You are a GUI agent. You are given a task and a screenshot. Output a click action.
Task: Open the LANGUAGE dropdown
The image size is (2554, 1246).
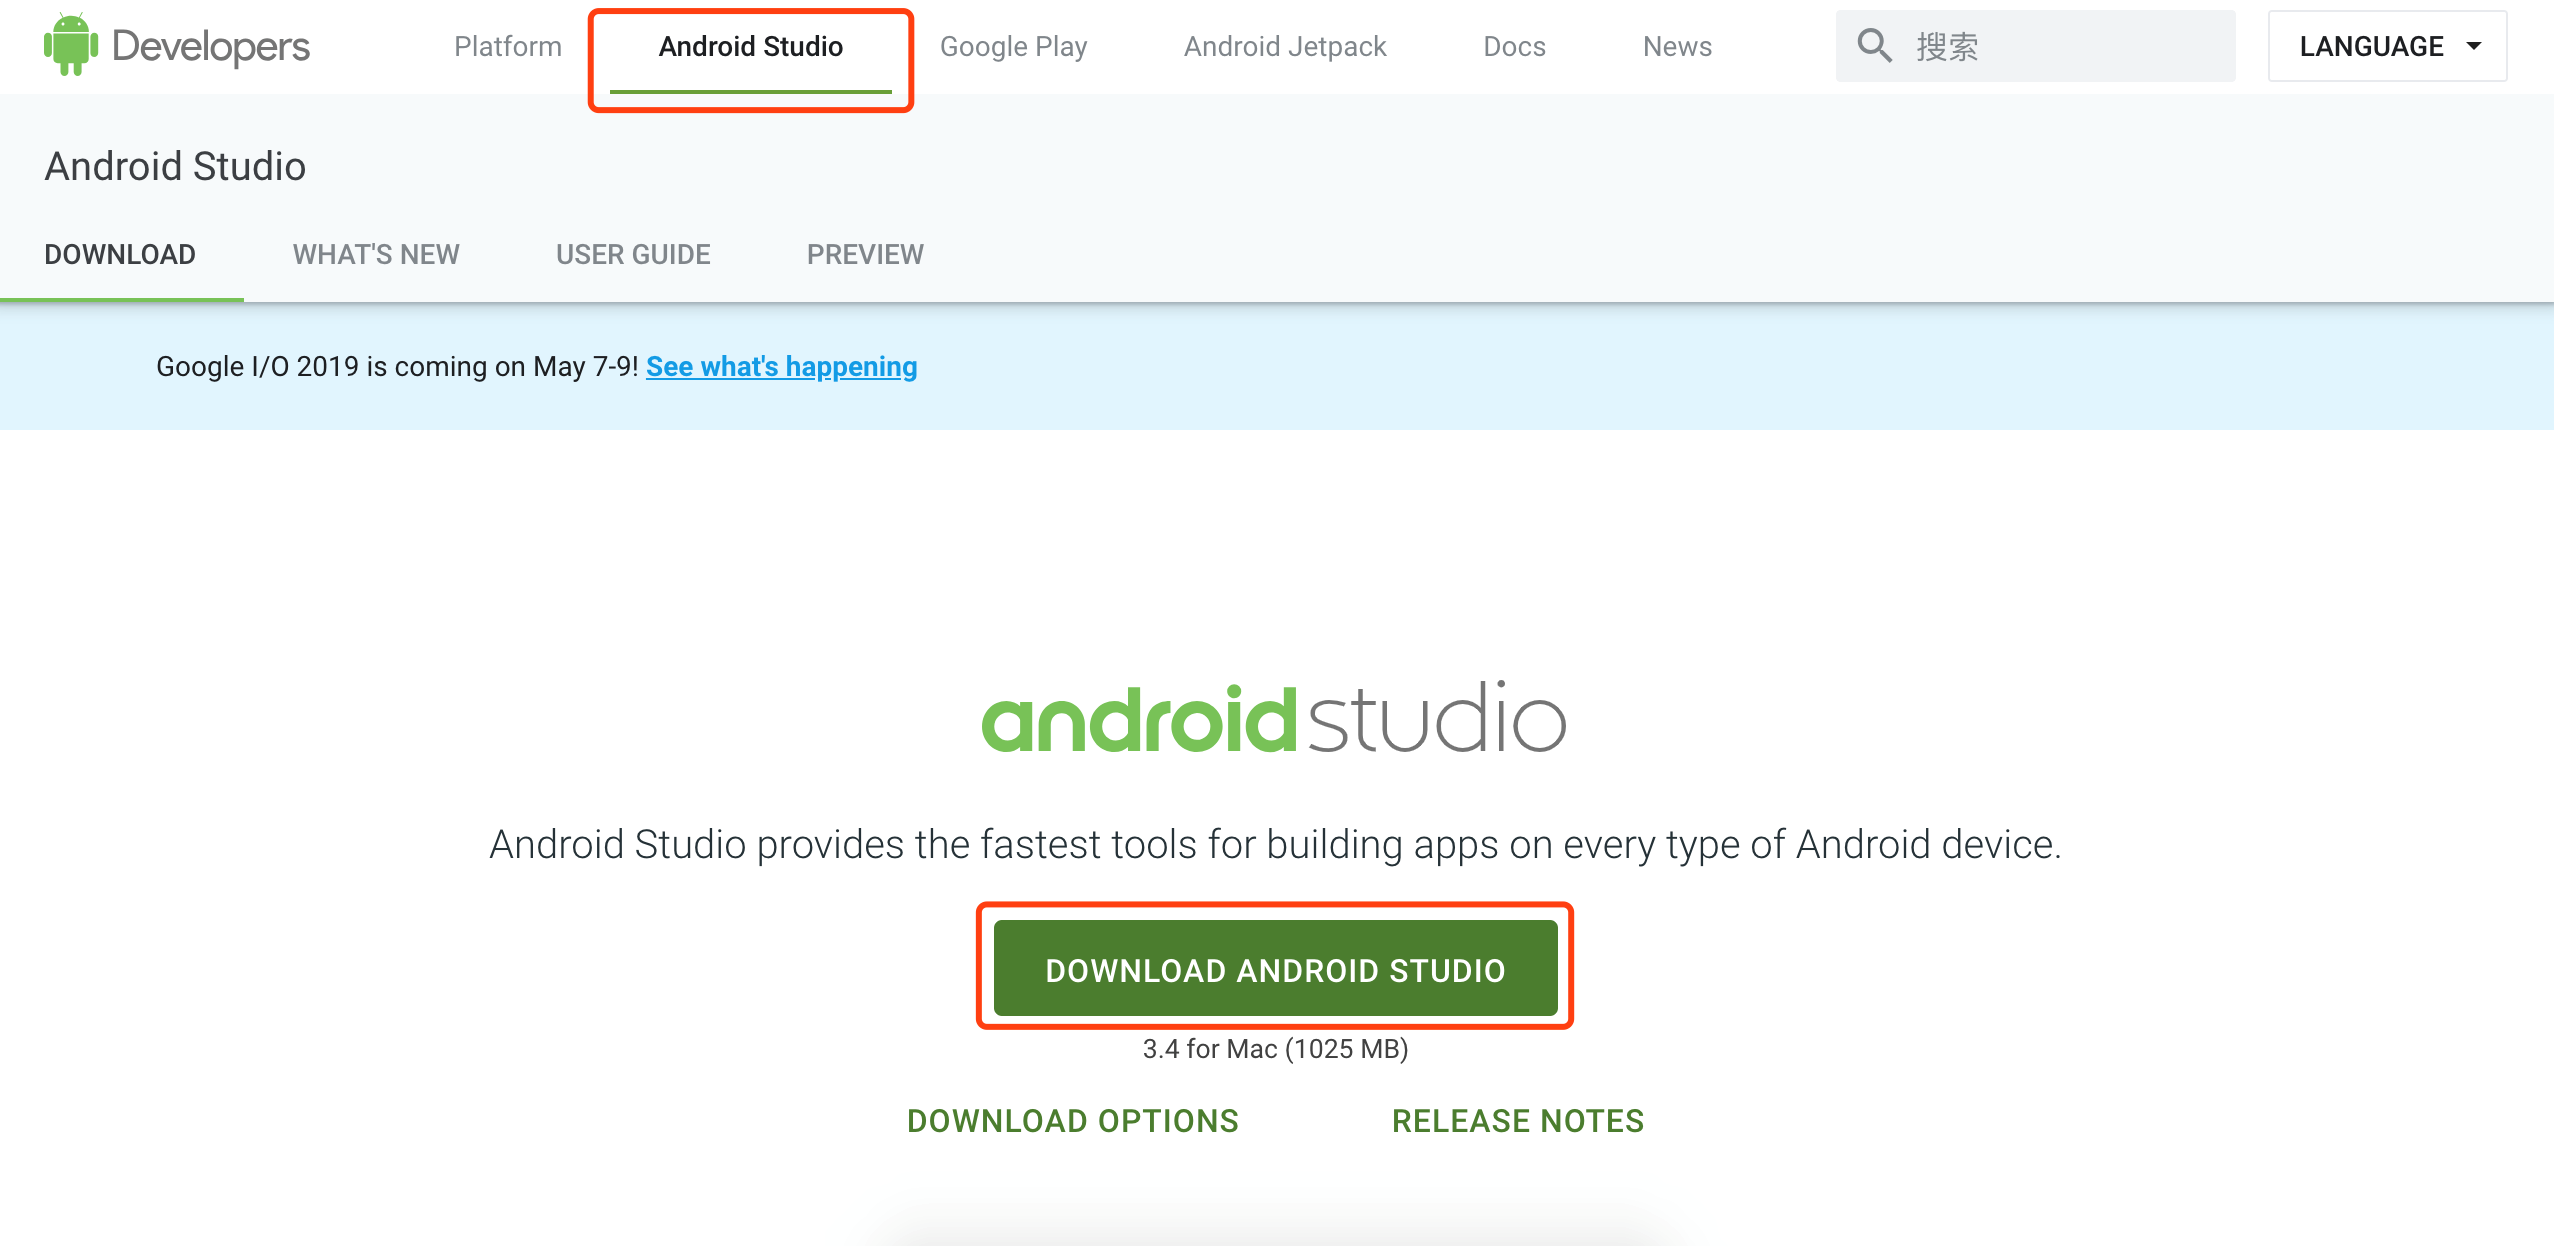(x=2387, y=46)
